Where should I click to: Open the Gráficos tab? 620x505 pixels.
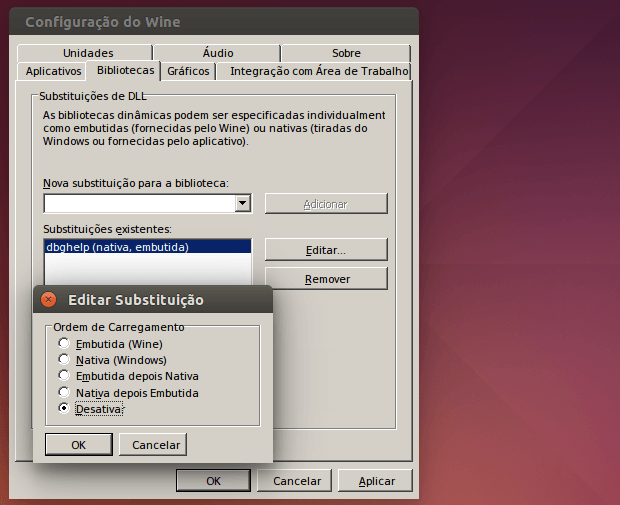[x=188, y=71]
